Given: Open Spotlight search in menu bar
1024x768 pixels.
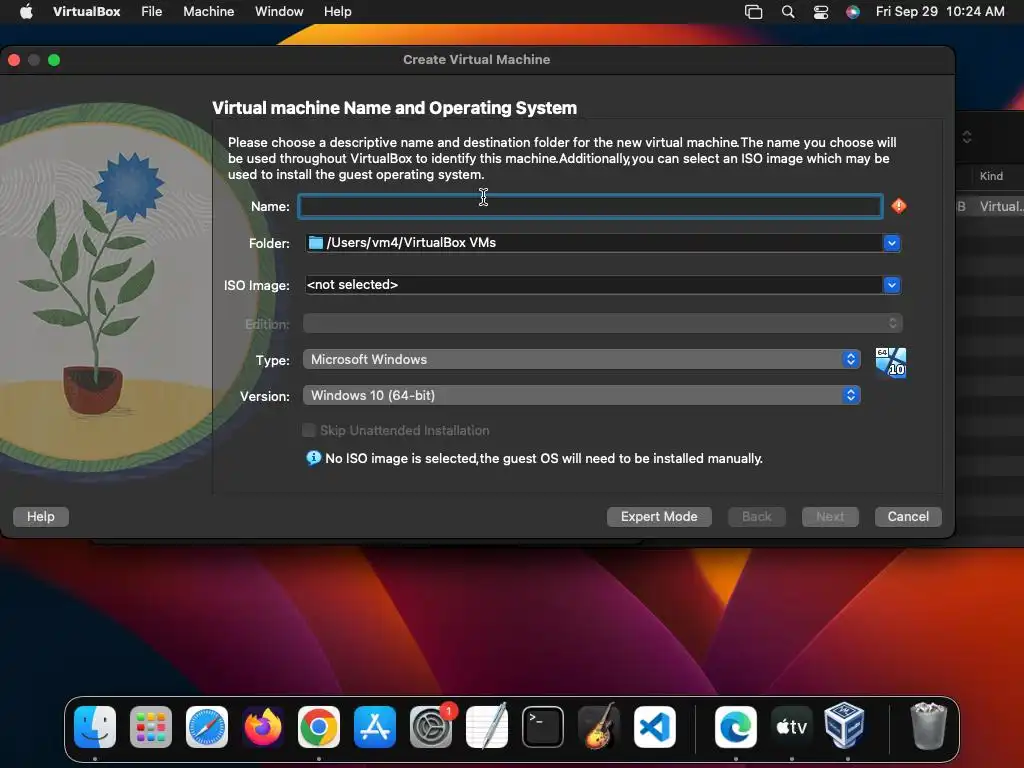Looking at the screenshot, I should point(788,12).
